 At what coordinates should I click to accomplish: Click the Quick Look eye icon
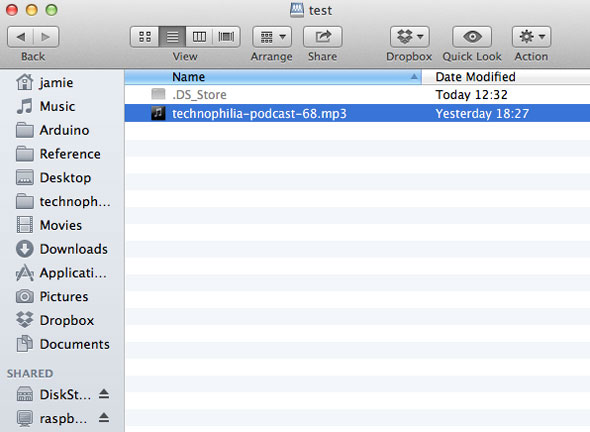pyautogui.click(x=472, y=37)
